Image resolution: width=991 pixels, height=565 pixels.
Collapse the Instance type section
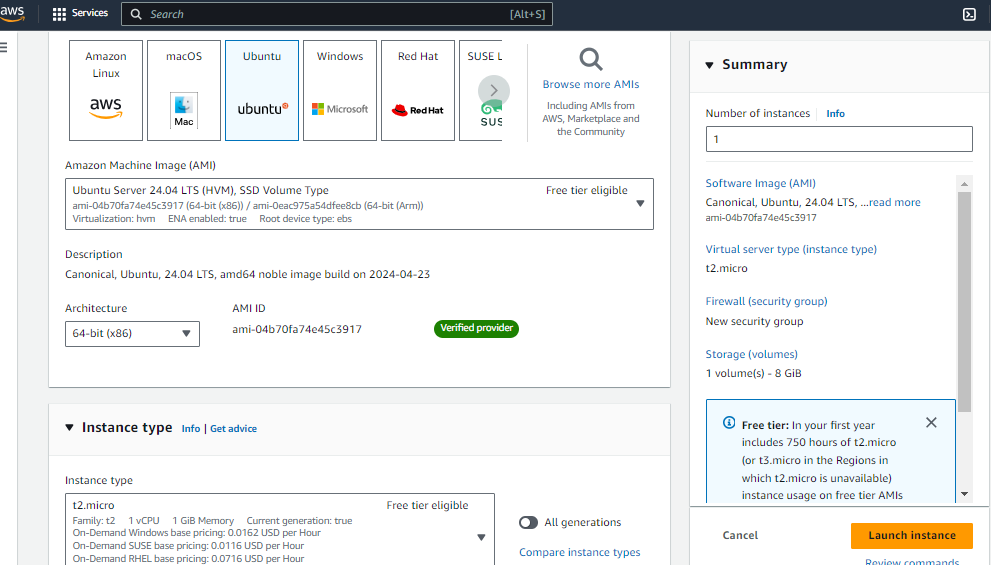coord(70,428)
